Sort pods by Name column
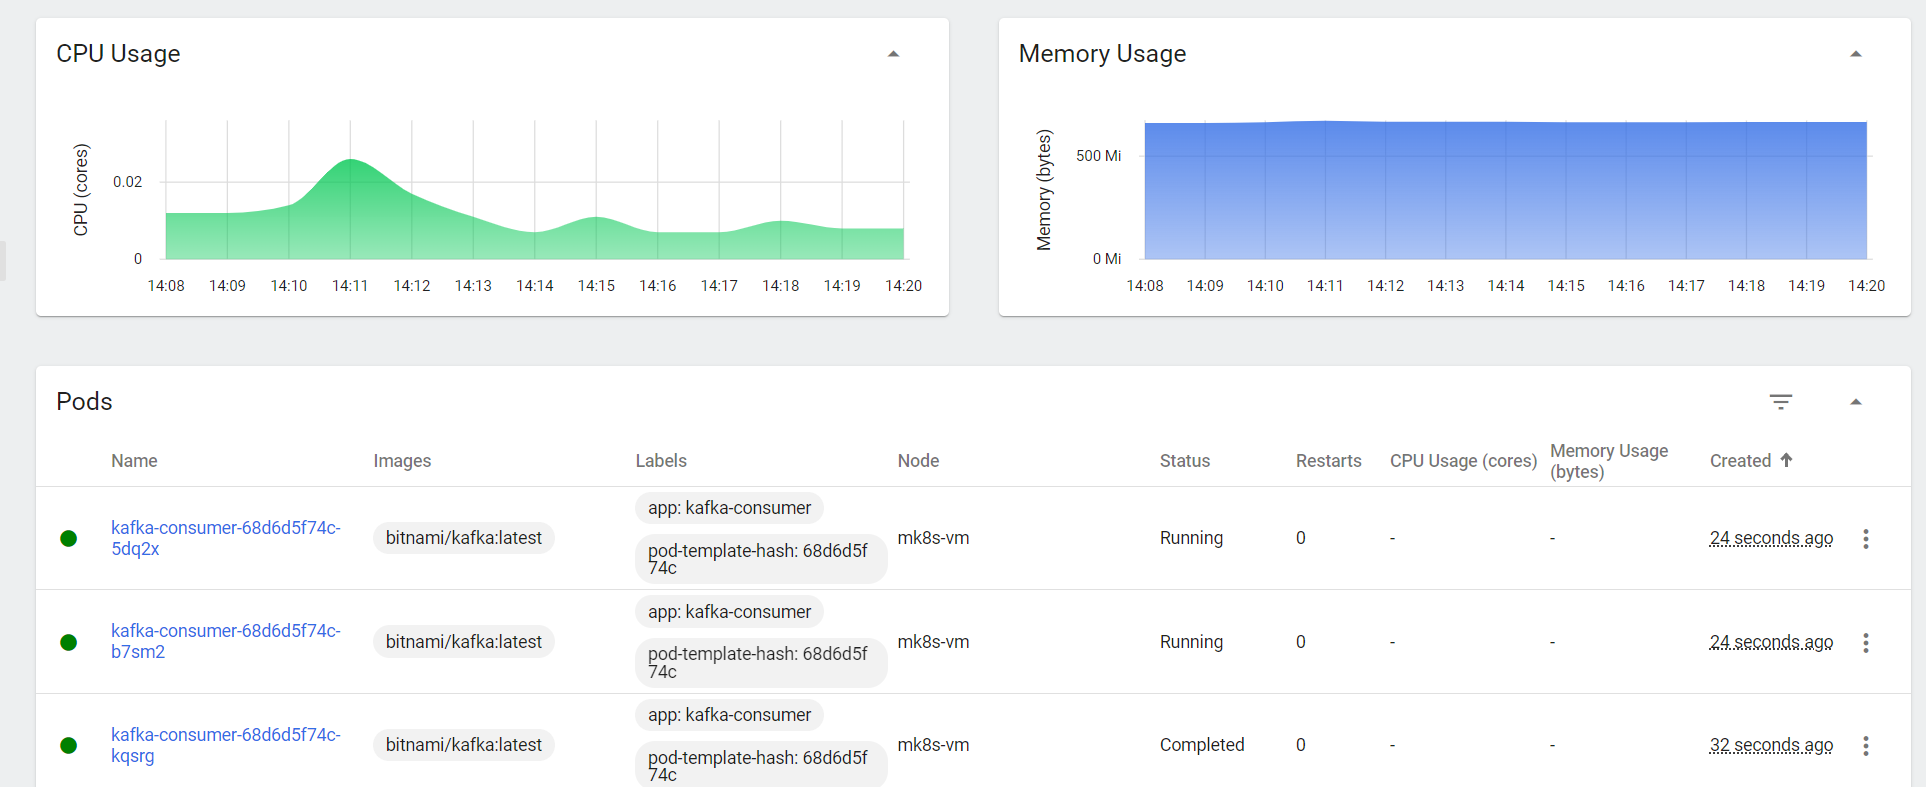 (x=134, y=461)
